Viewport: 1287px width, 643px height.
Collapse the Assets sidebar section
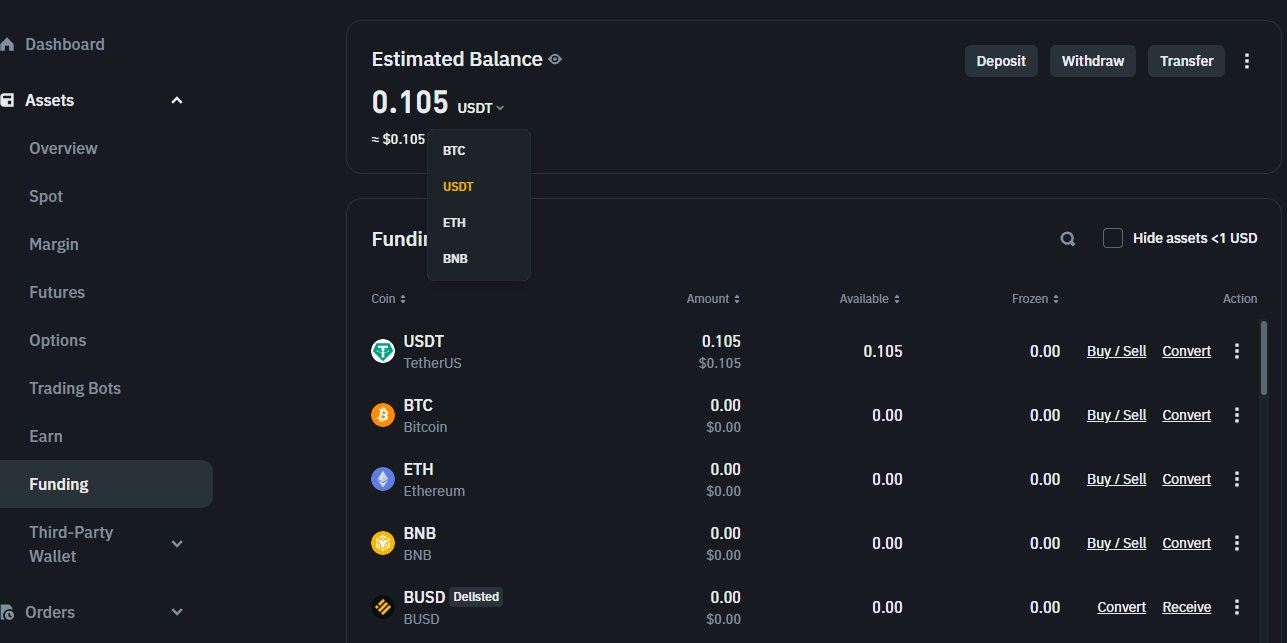[177, 101]
